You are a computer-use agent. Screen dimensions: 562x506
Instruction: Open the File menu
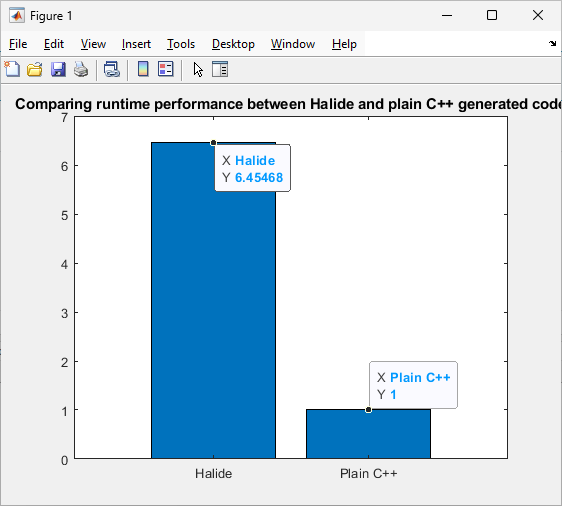(18, 44)
